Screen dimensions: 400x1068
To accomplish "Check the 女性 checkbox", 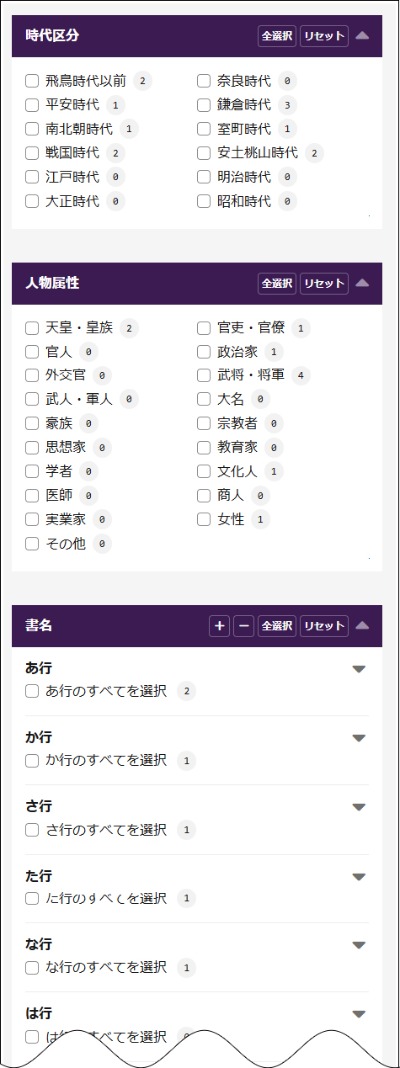I will pyautogui.click(x=204, y=520).
